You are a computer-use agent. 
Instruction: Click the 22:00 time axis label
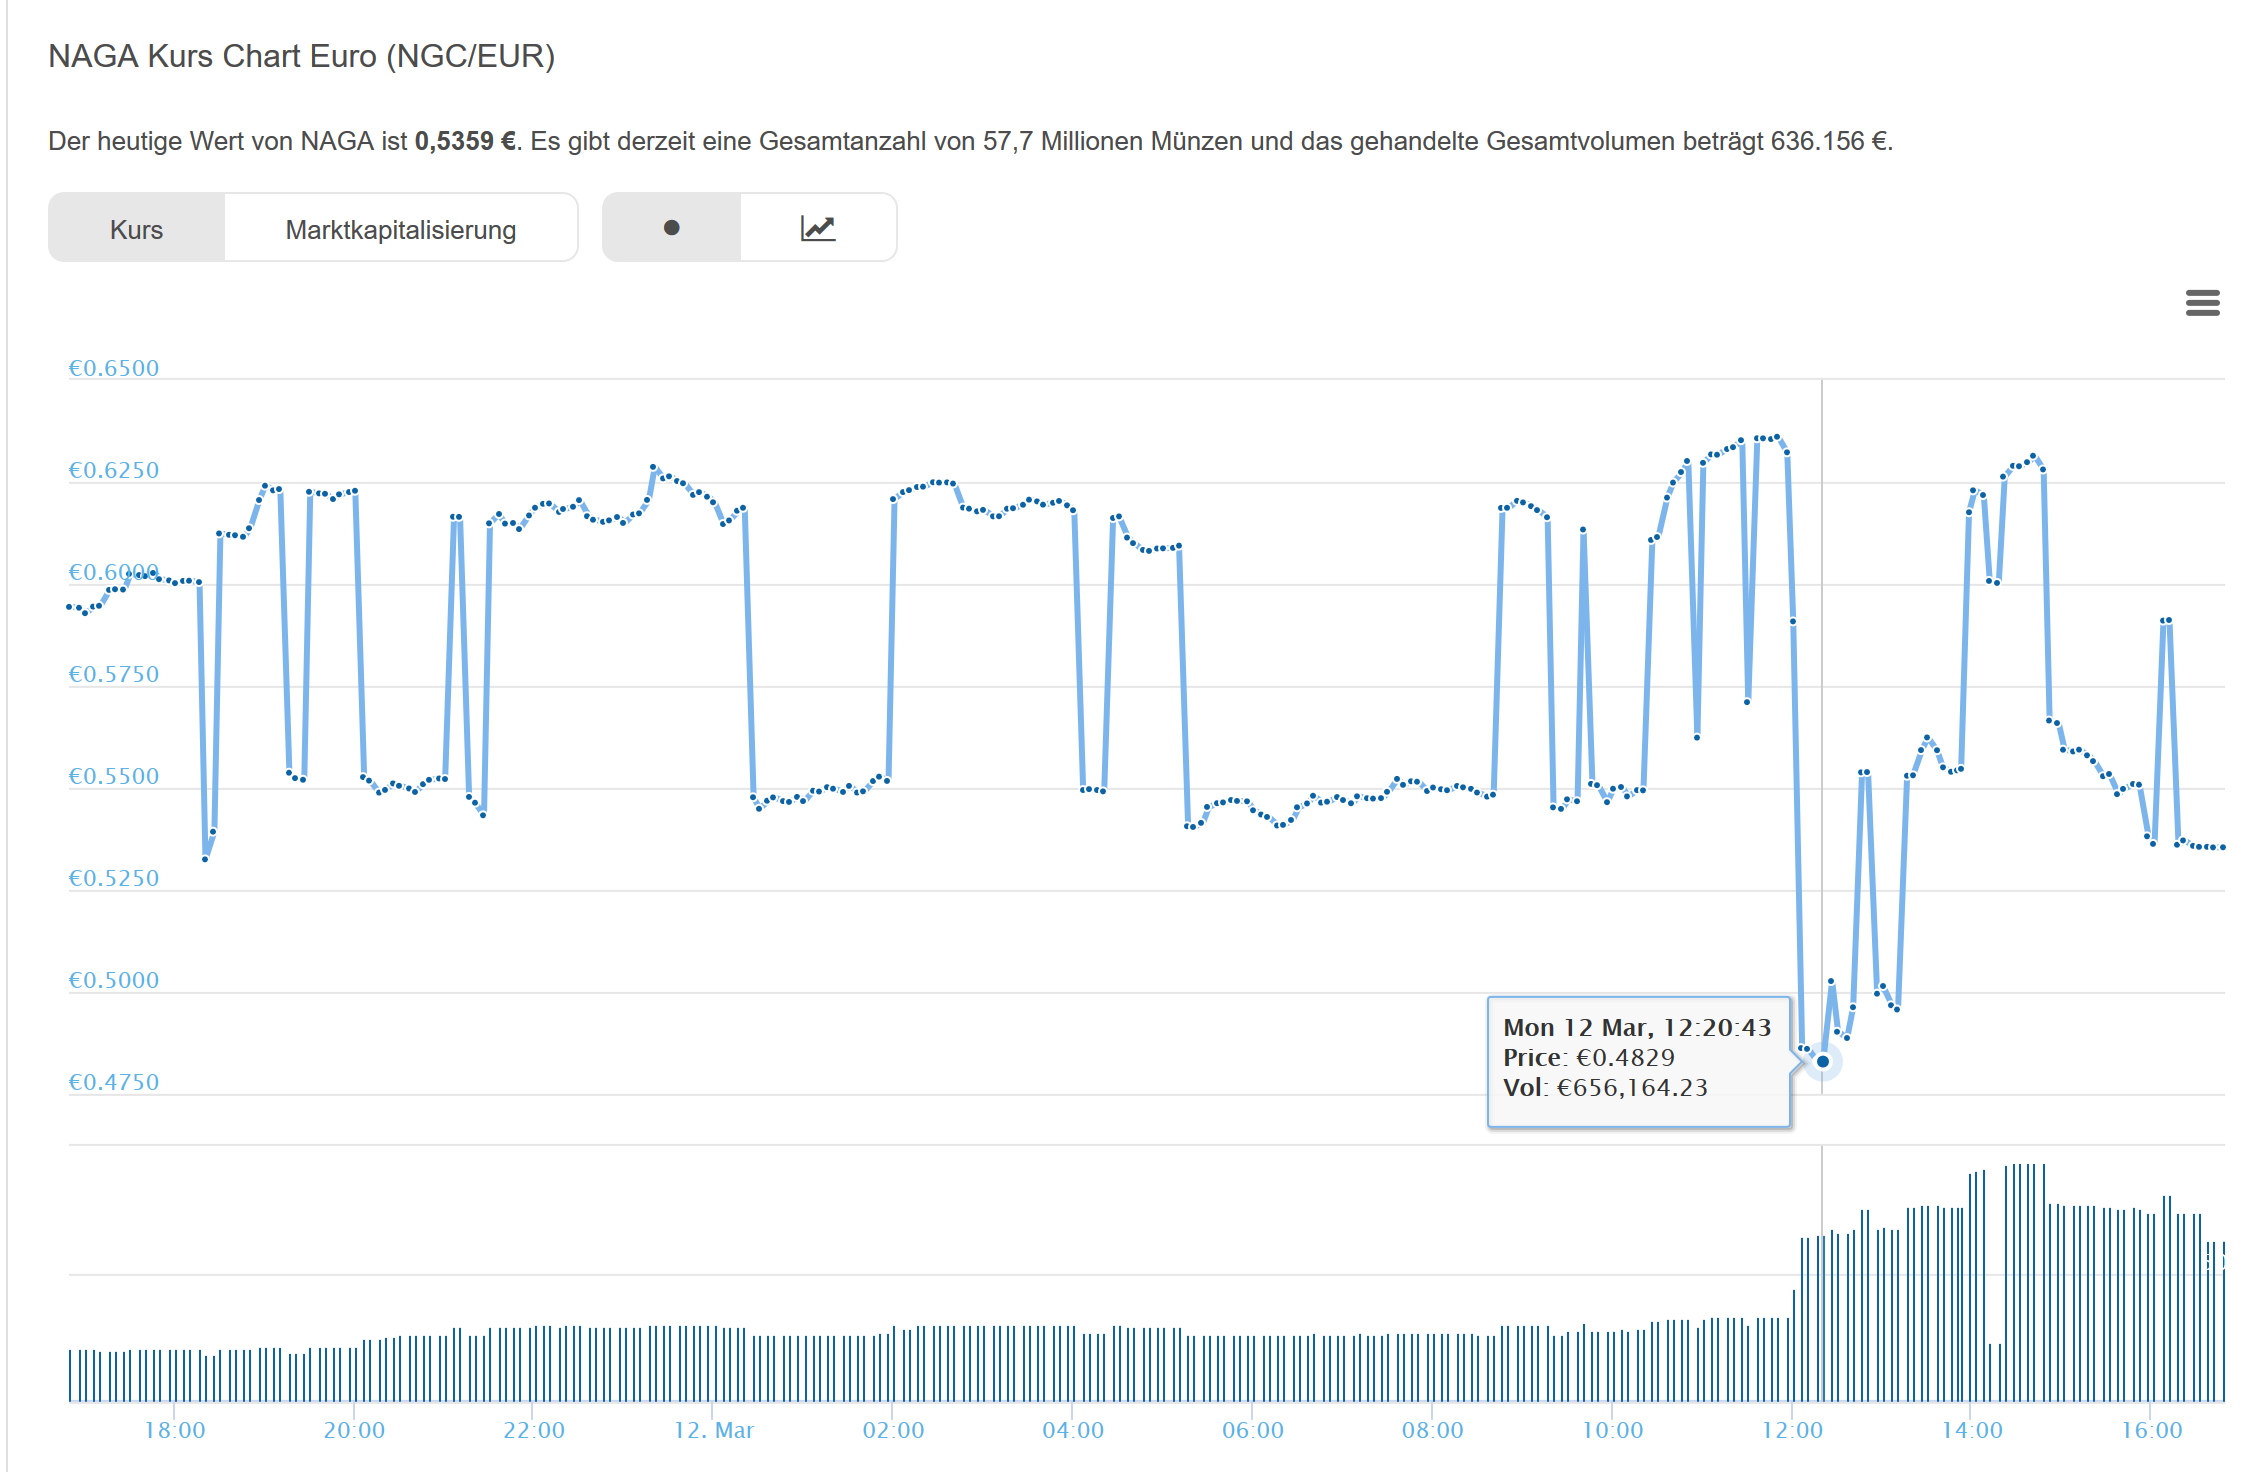tap(533, 1430)
